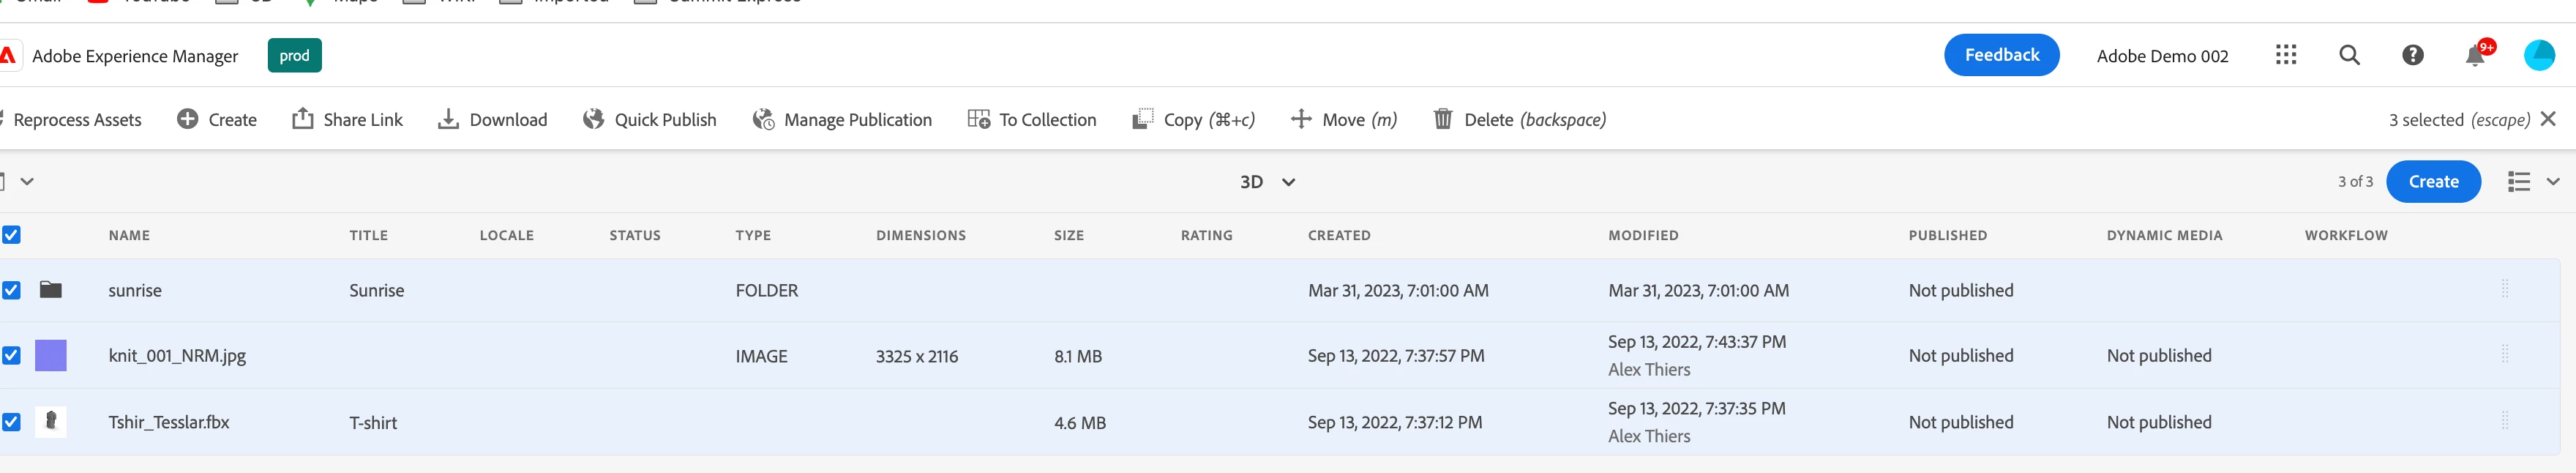The width and height of the screenshot is (2576, 473).
Task: Click the blue Create button
Action: click(2433, 181)
